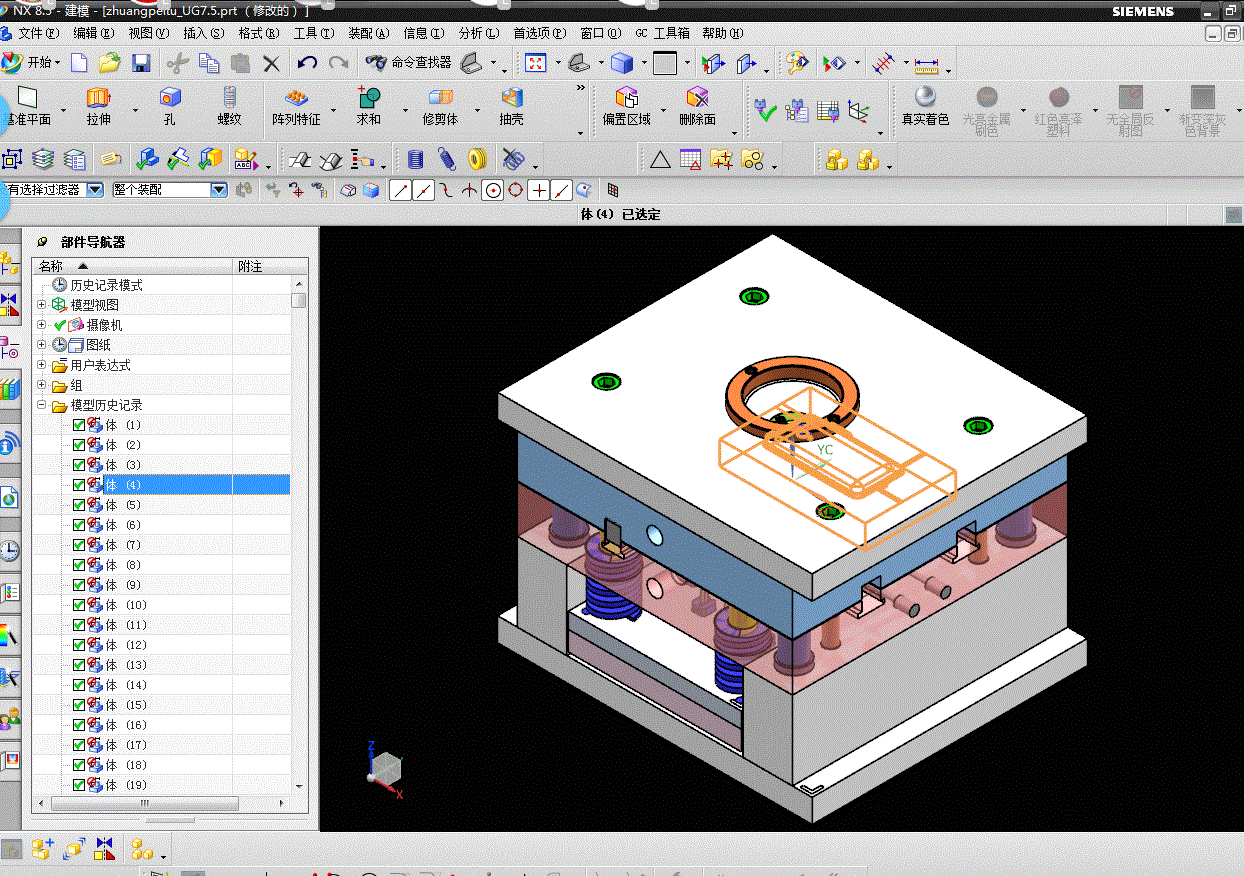Viewport: 1244px width, 876px height.
Task: Select the 删除面 delete face tool
Action: click(697, 106)
